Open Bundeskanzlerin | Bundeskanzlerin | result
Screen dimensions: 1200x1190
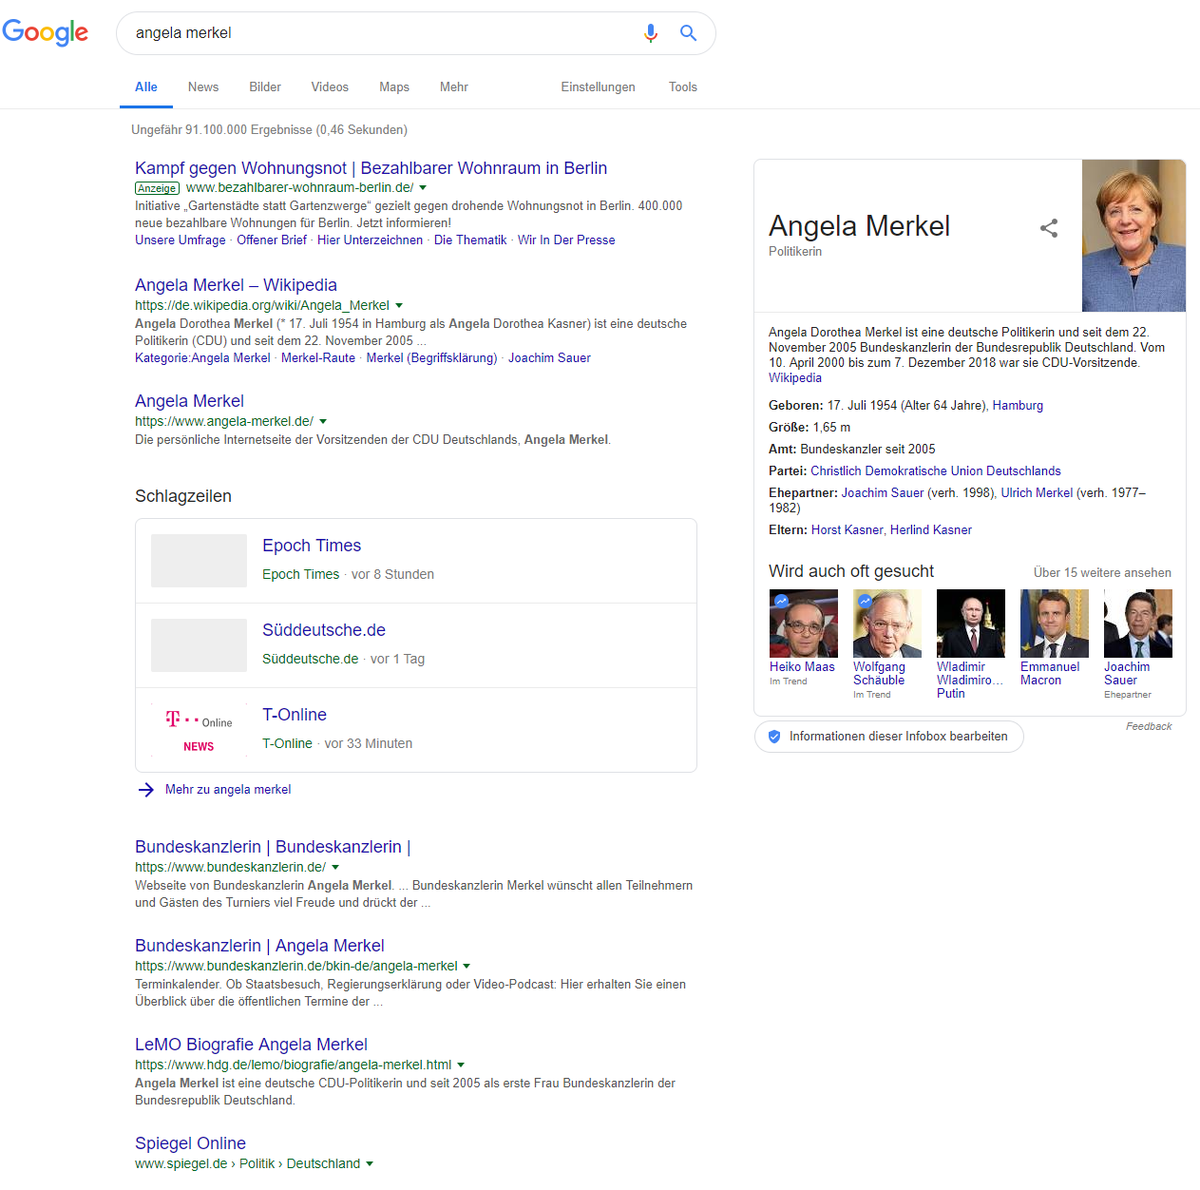pos(273,847)
